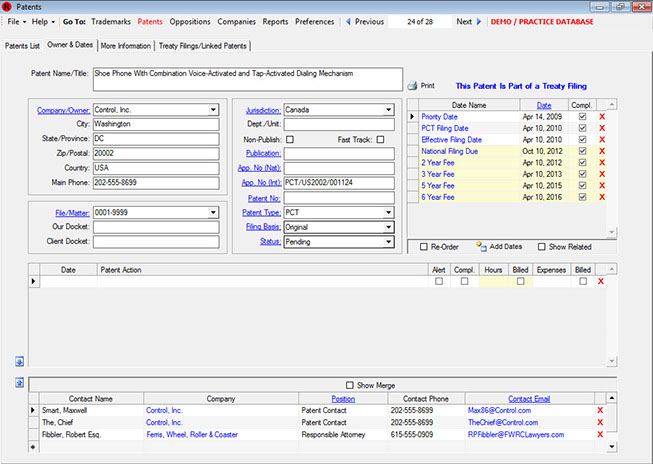Delete the Priority Date row with red X
653x464 pixels.
[x=601, y=117]
